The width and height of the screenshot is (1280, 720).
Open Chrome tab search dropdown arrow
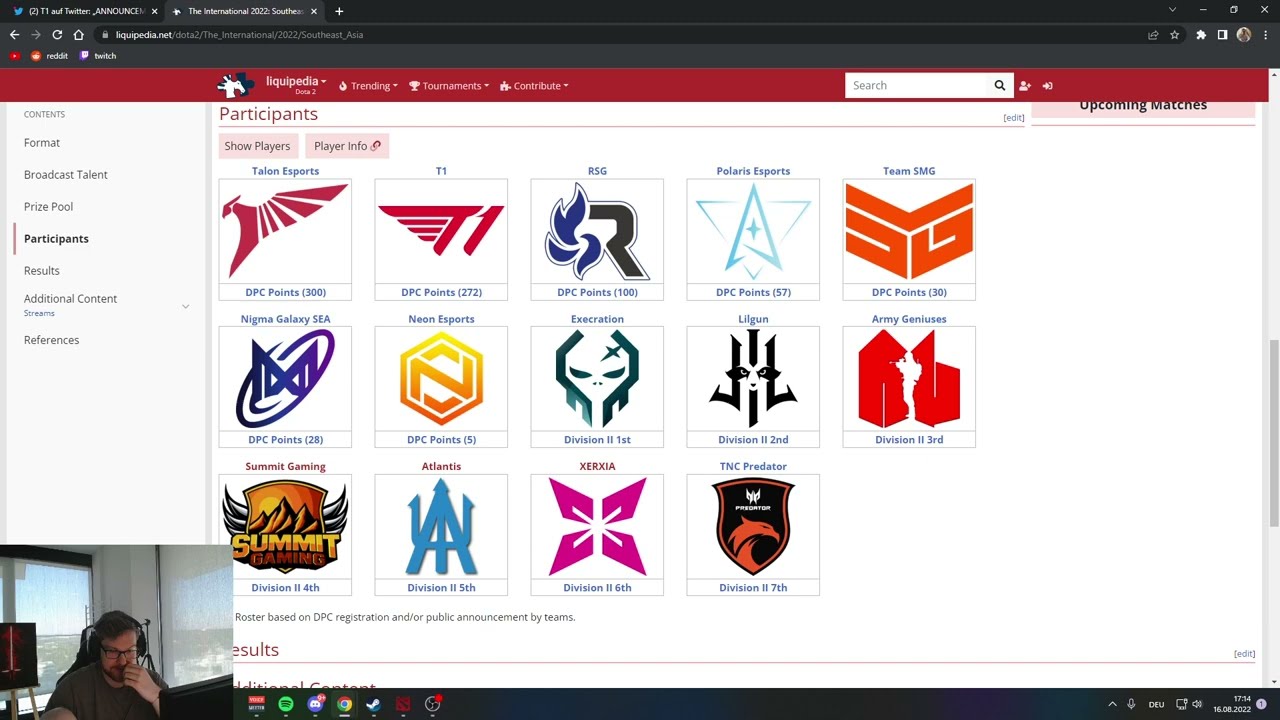point(1172,10)
